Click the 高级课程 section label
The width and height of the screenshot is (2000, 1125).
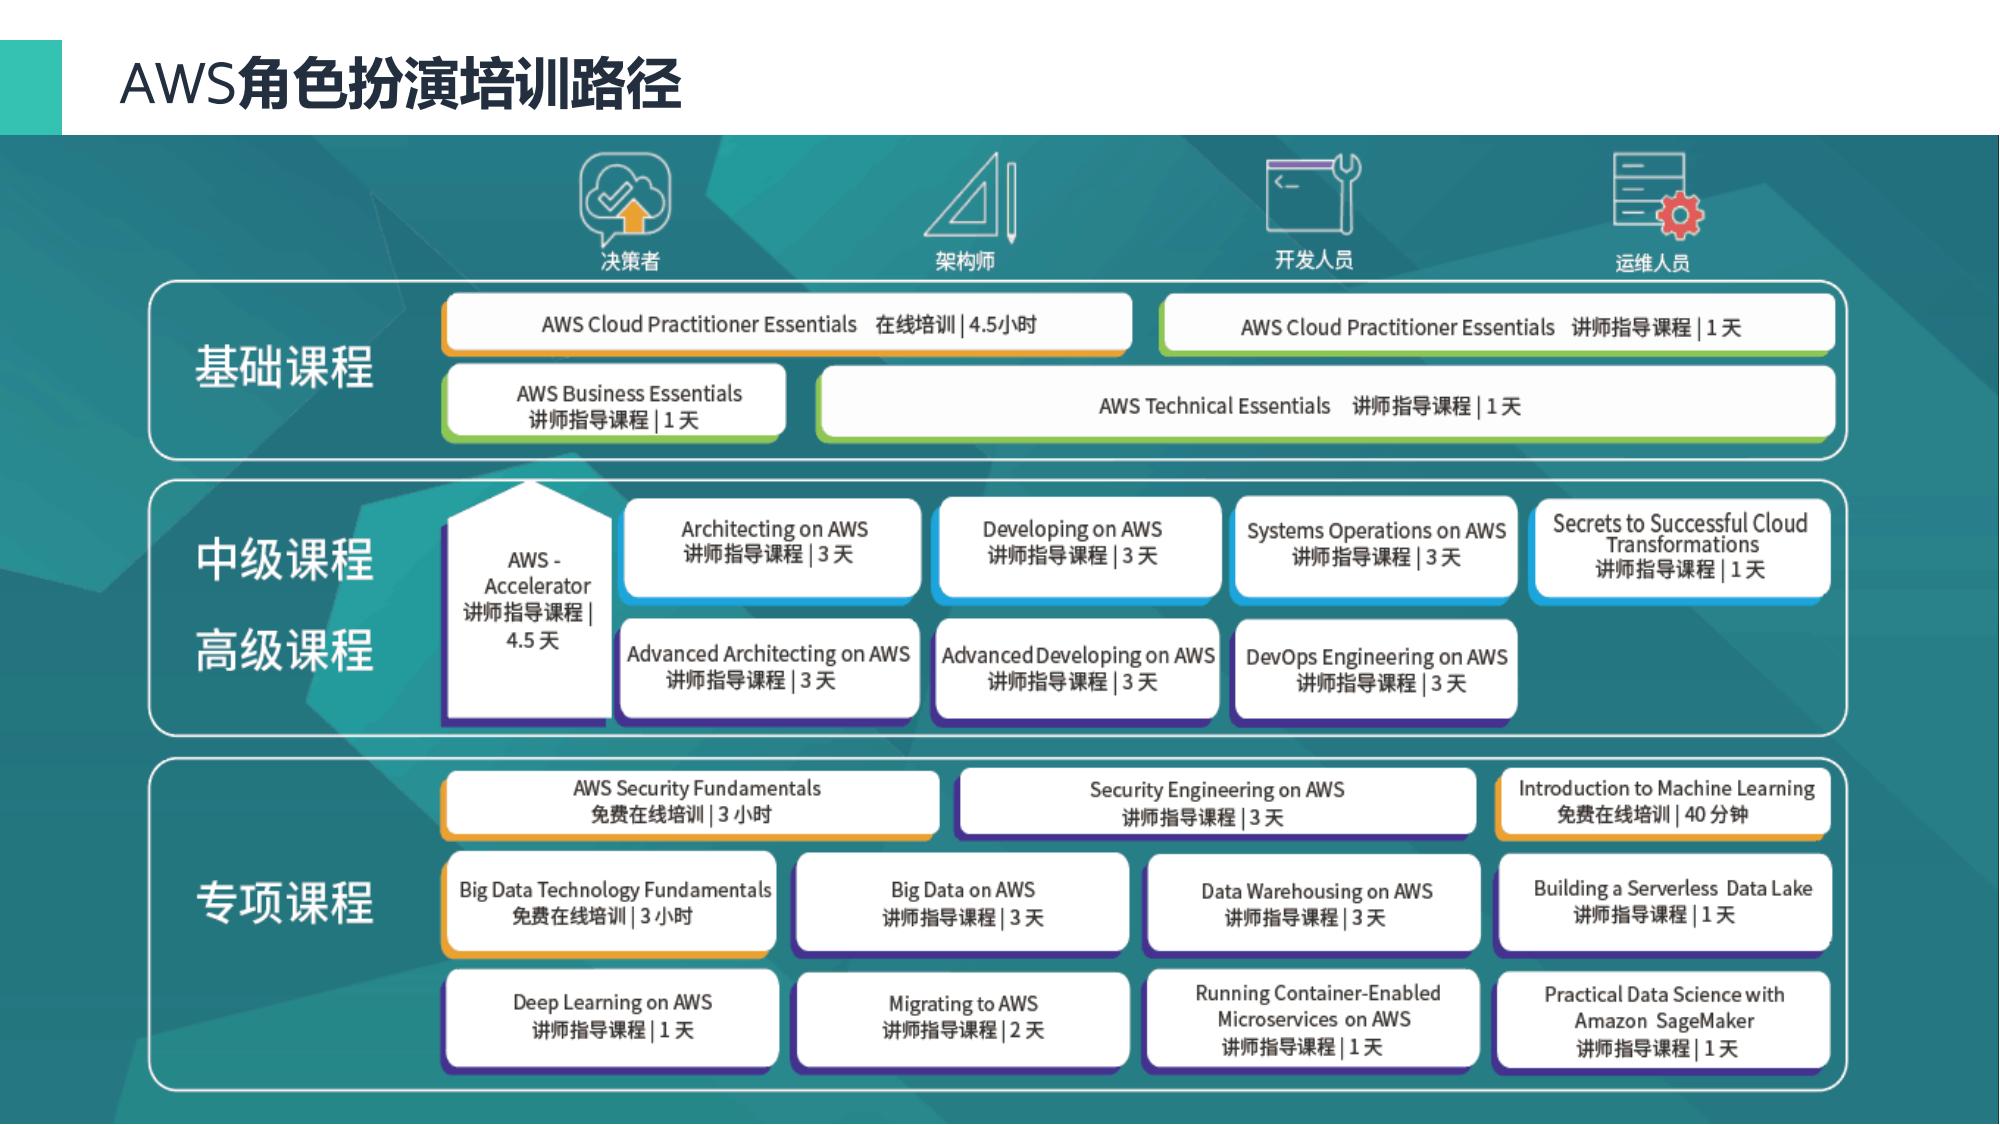(284, 651)
